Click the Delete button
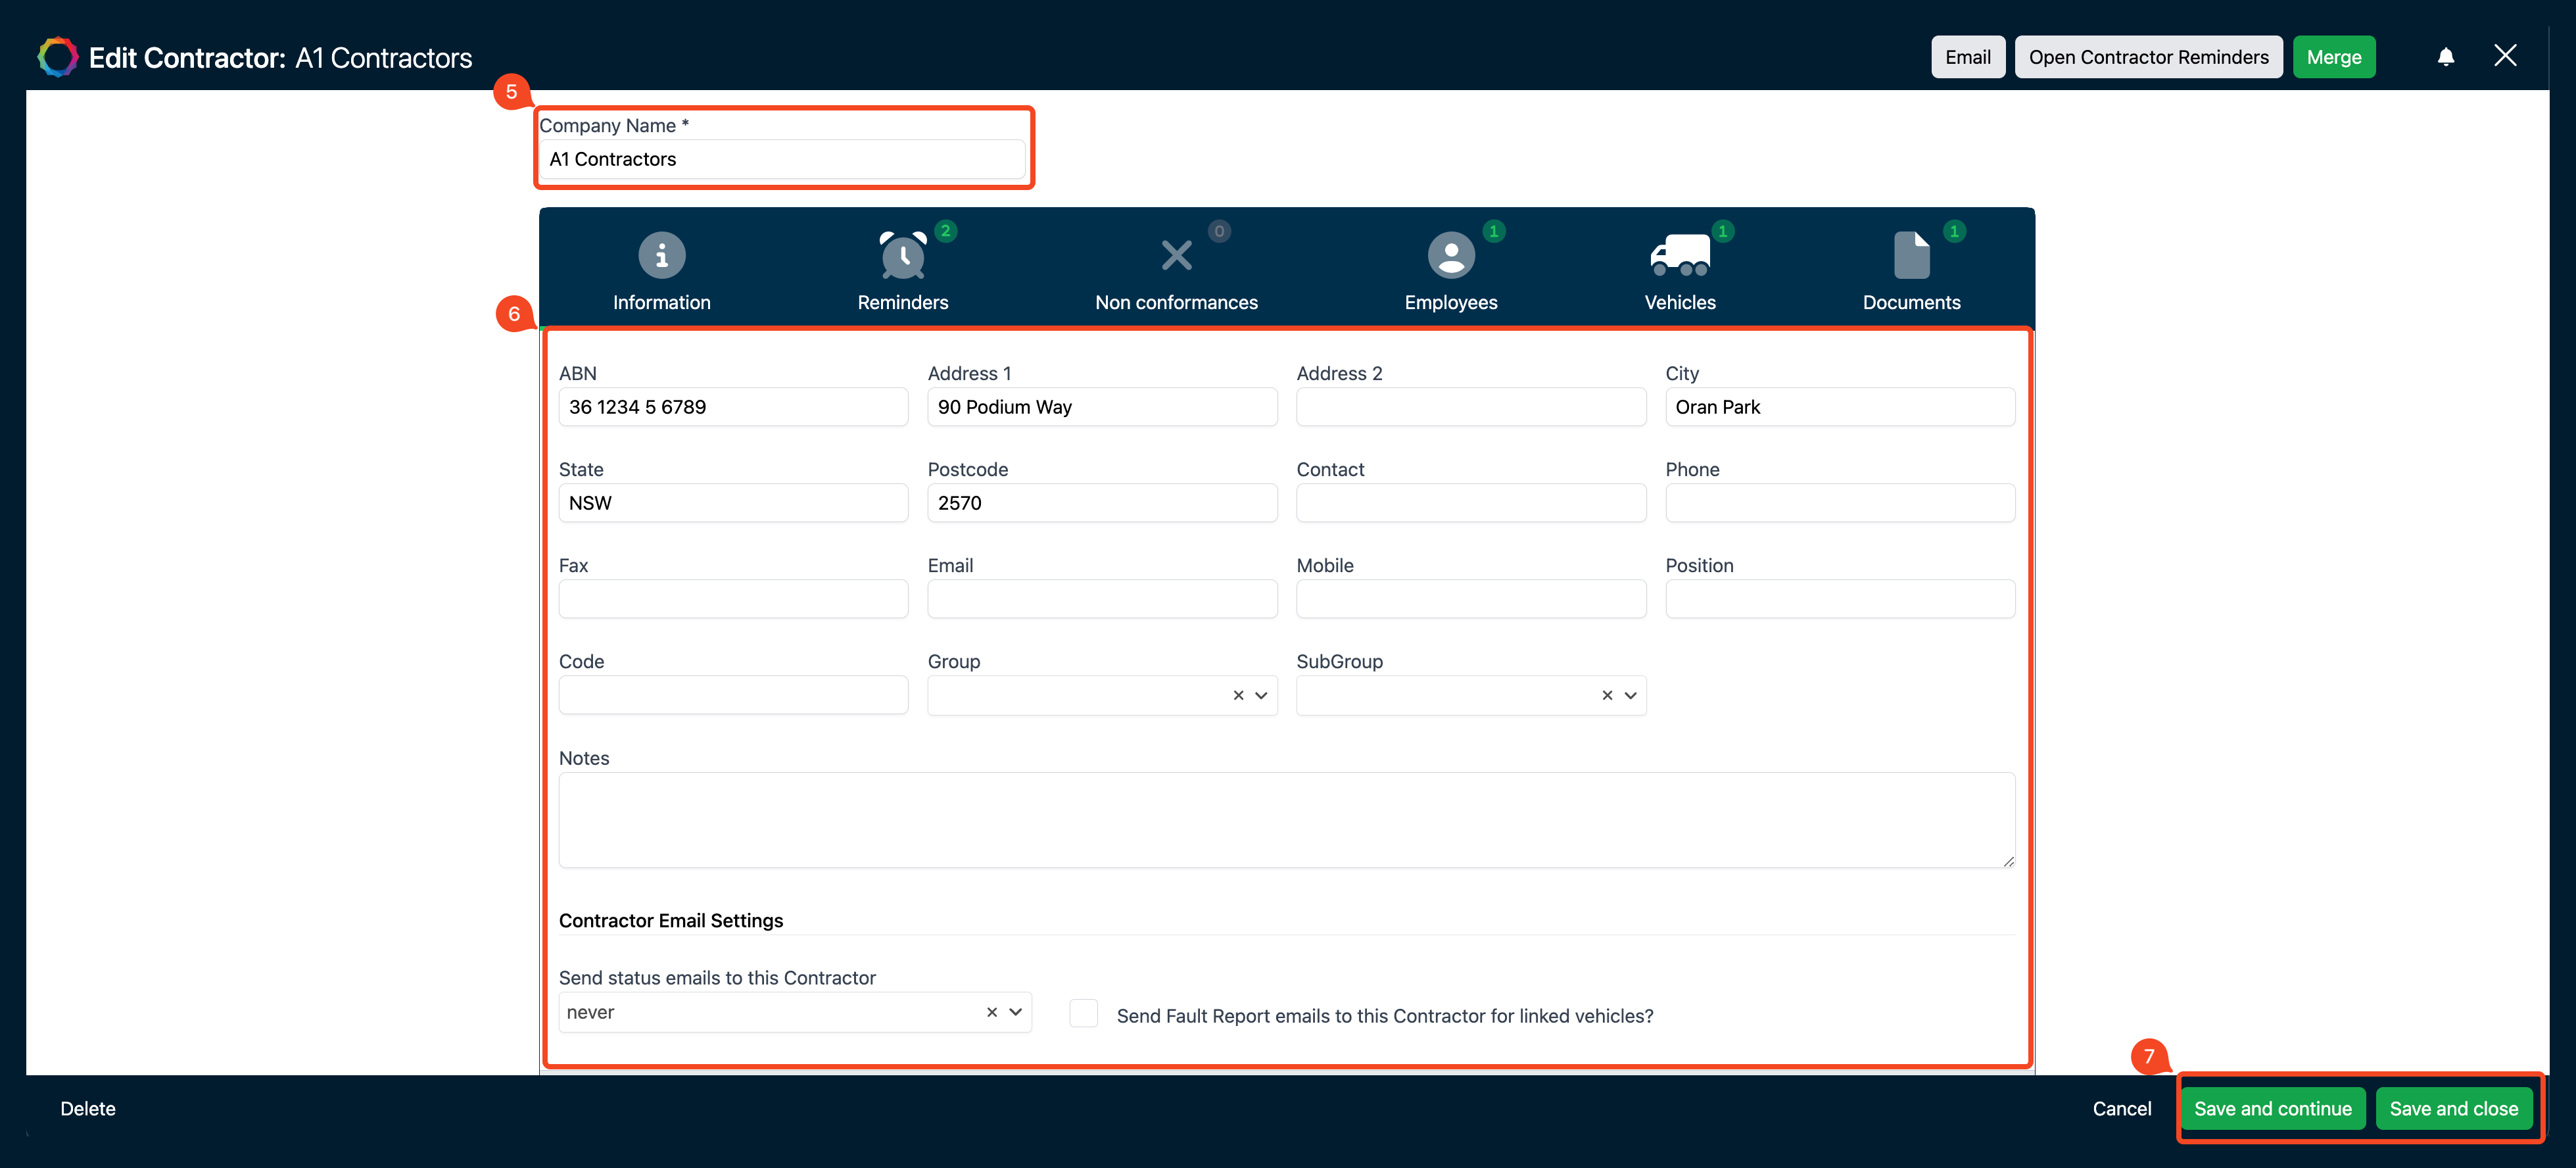The height and width of the screenshot is (1168, 2576). pyautogui.click(x=87, y=1108)
